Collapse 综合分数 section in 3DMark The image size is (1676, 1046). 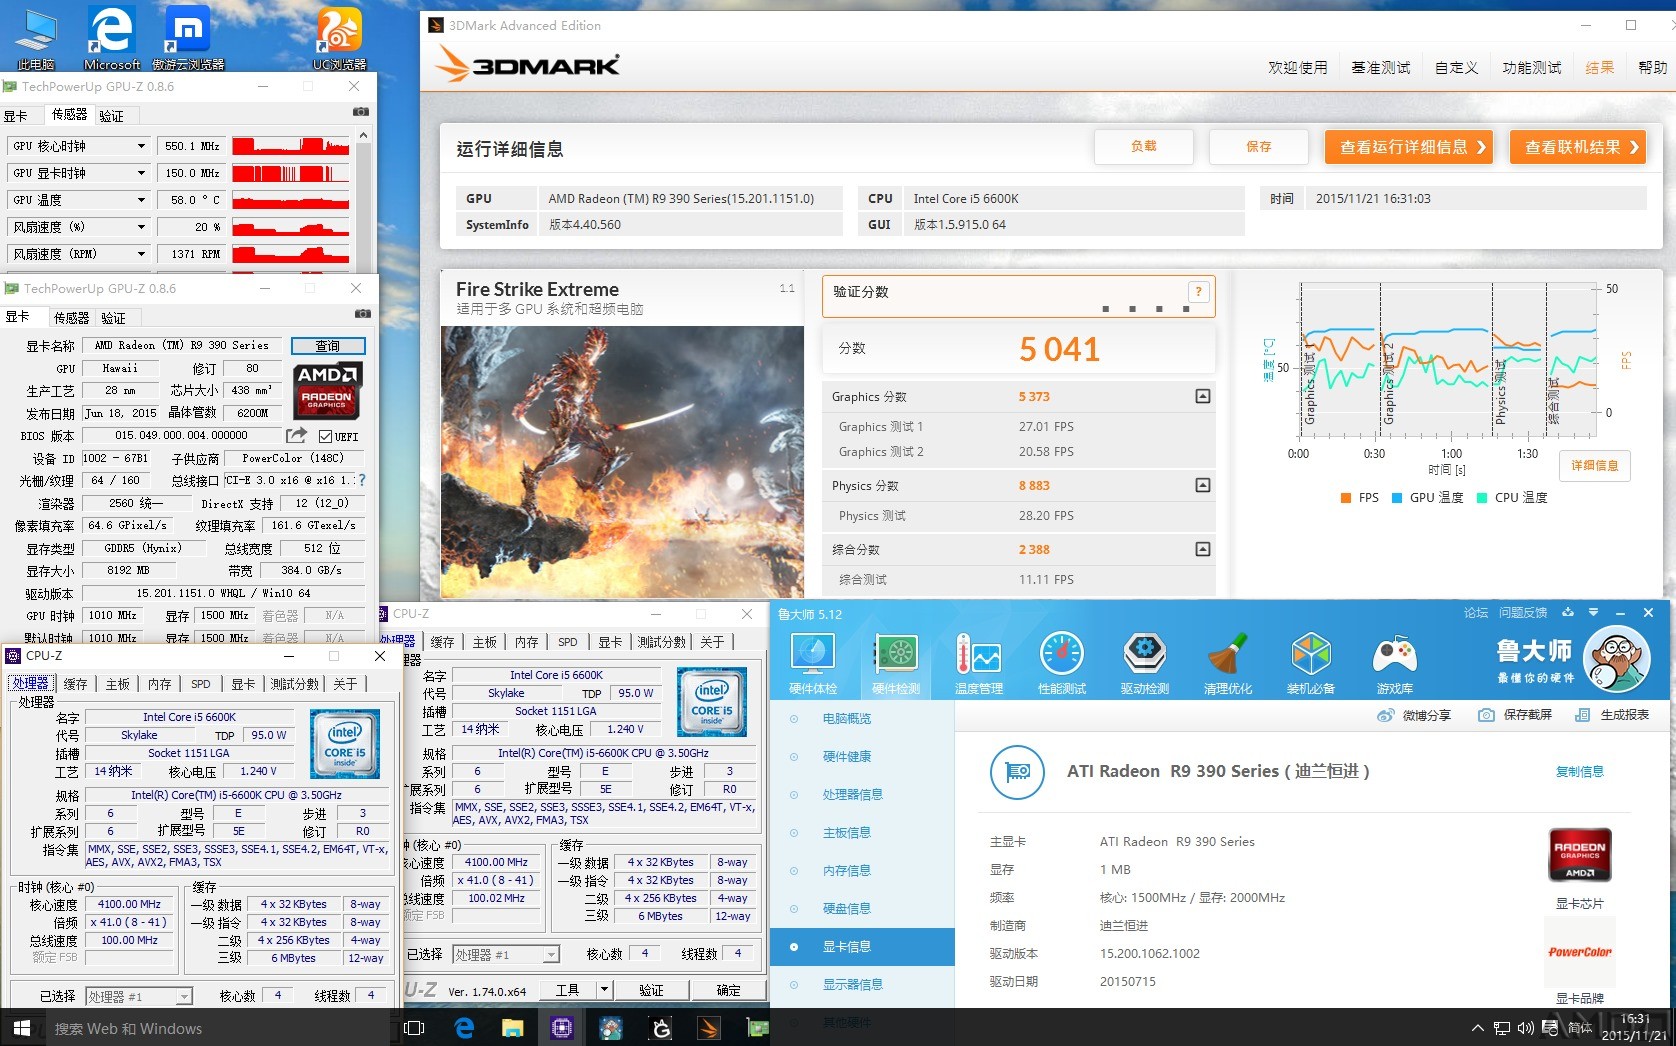pos(1203,549)
